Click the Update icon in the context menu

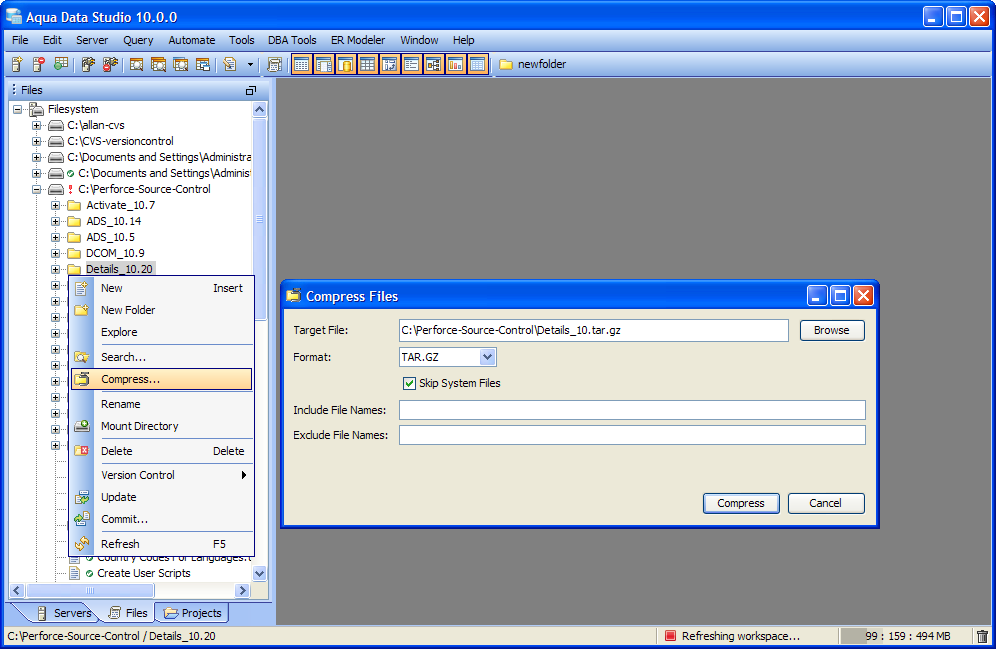(x=82, y=497)
